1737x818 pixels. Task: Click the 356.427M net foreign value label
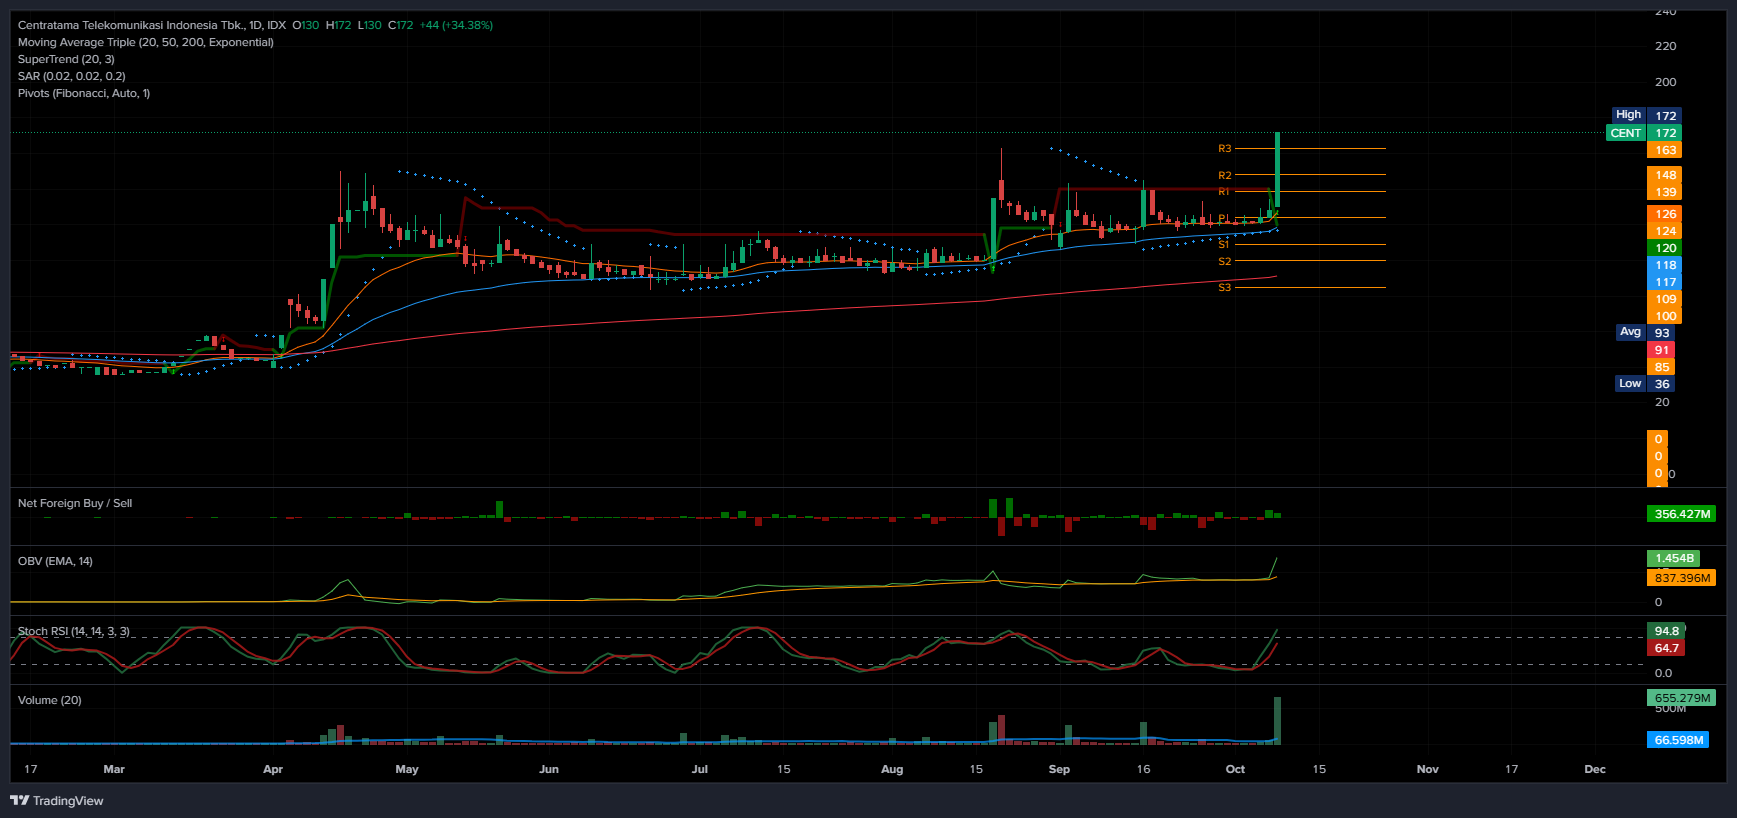point(1681,514)
